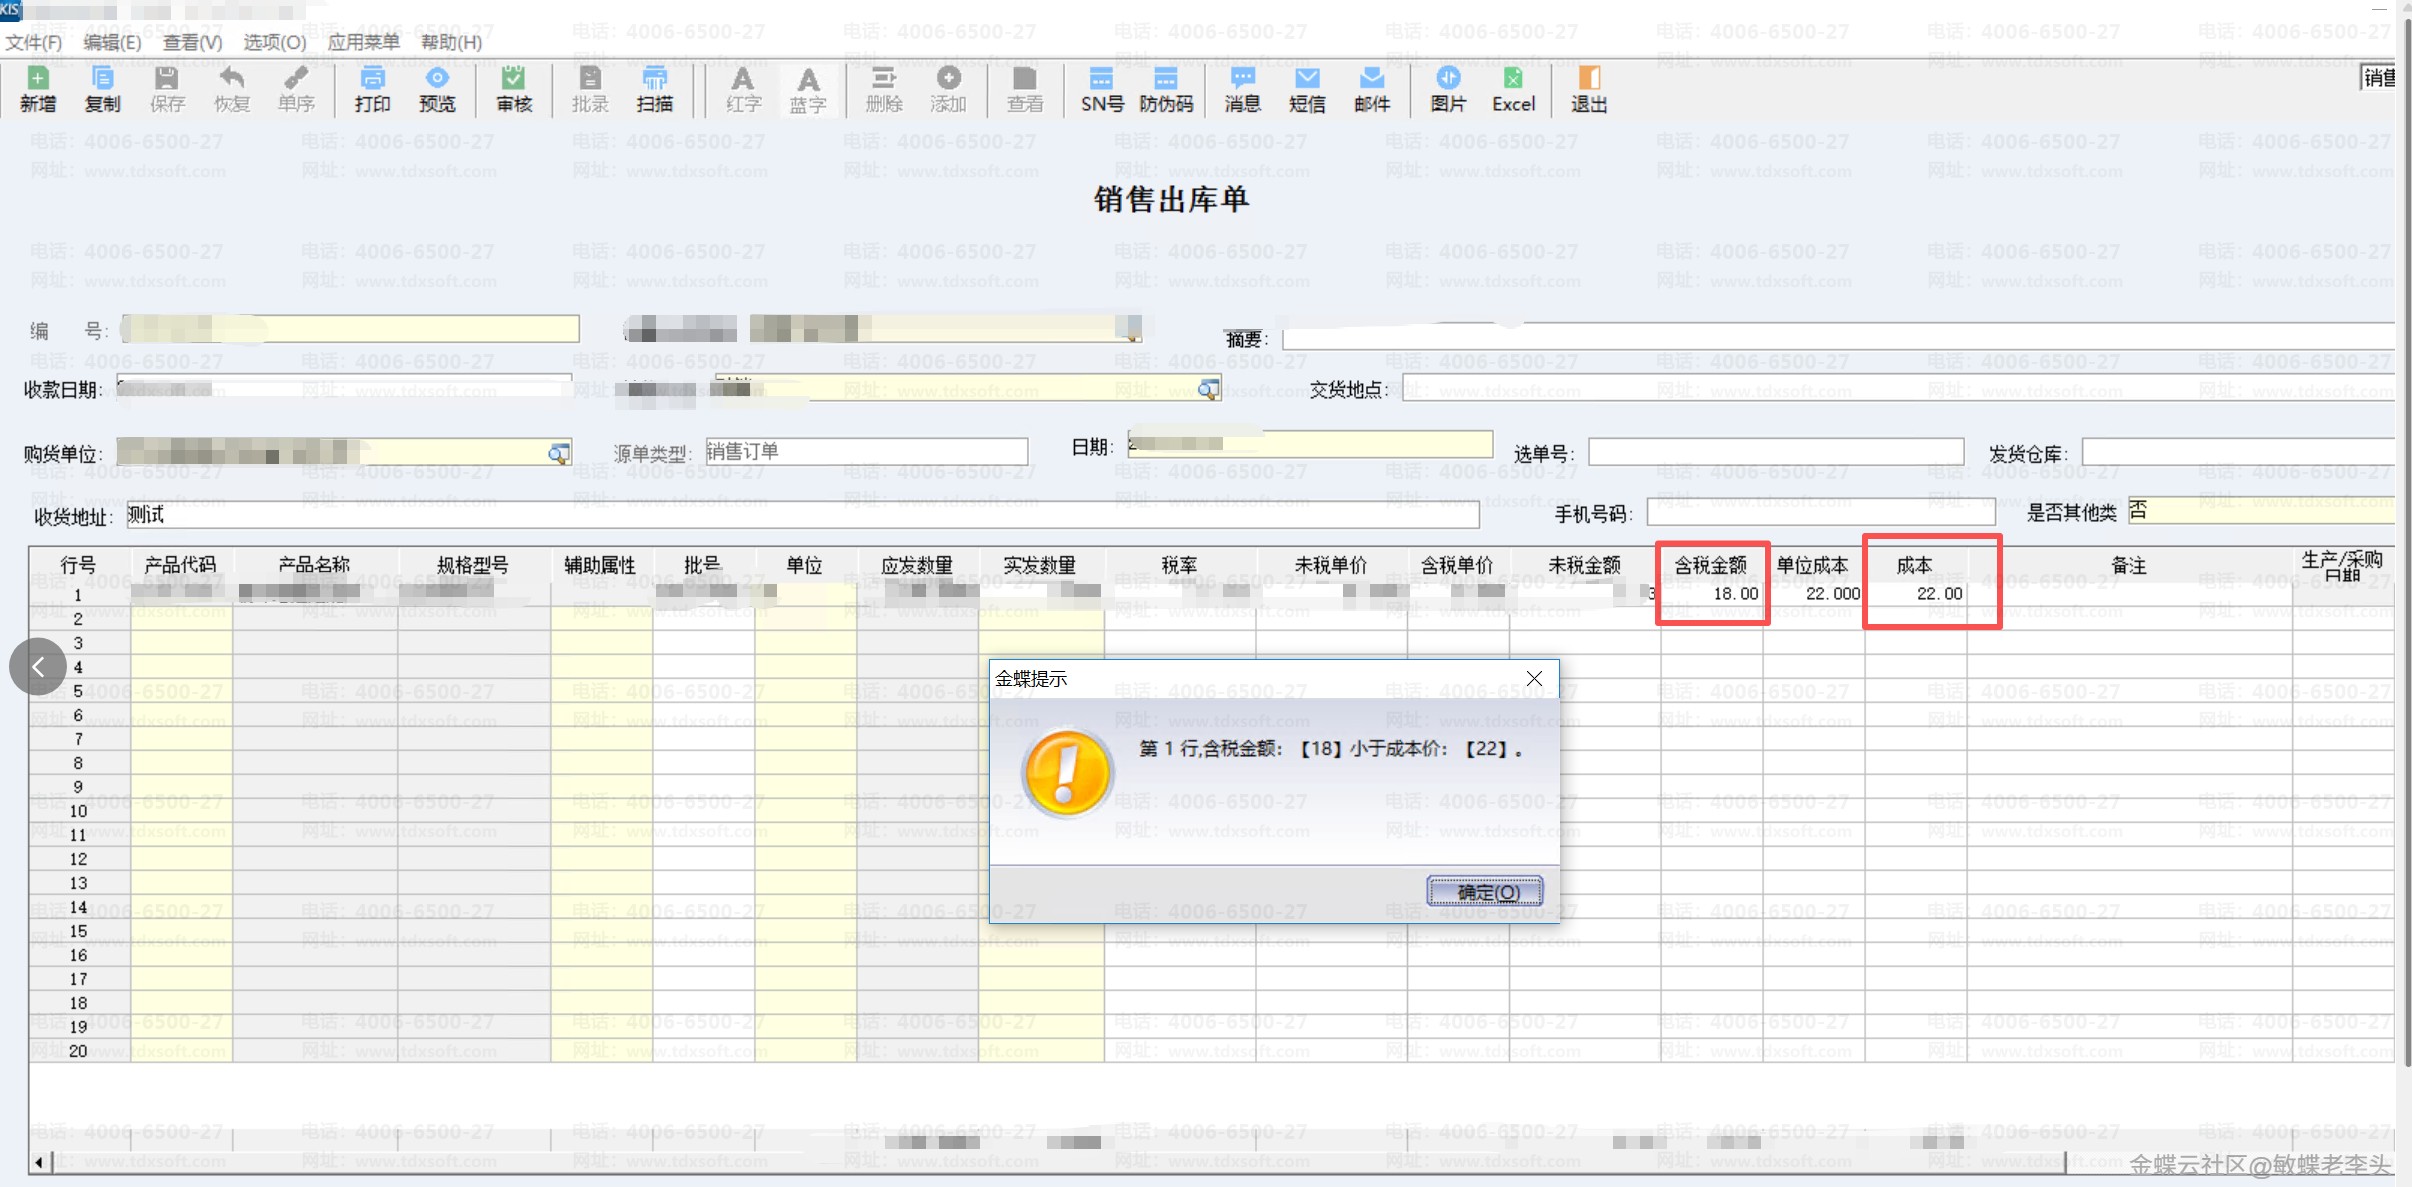The image size is (2412, 1187).
Task: Click the 含税金额 column header
Action: 1710,566
